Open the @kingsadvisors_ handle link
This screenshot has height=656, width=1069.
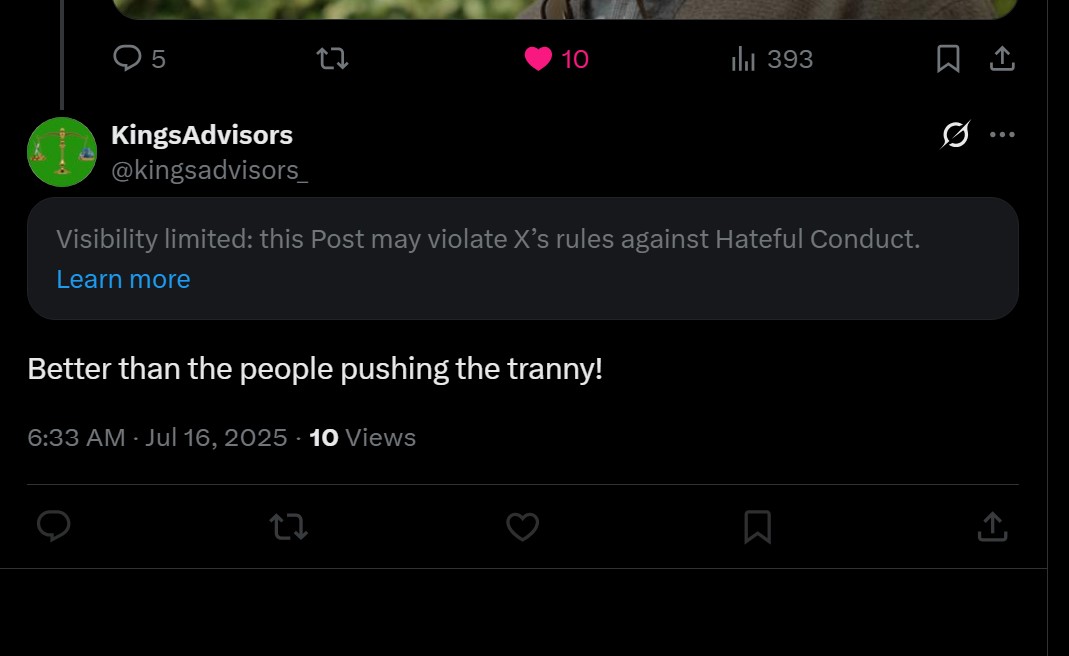point(209,170)
